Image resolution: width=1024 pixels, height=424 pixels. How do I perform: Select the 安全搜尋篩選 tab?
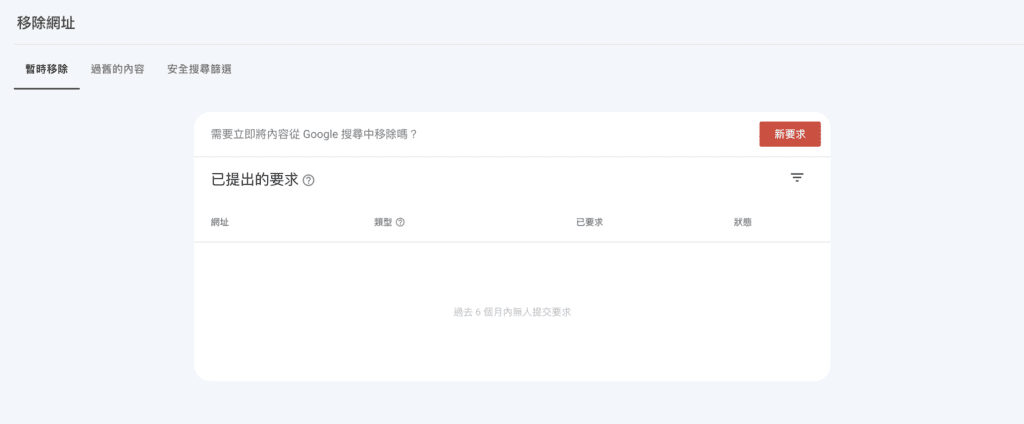coord(199,69)
